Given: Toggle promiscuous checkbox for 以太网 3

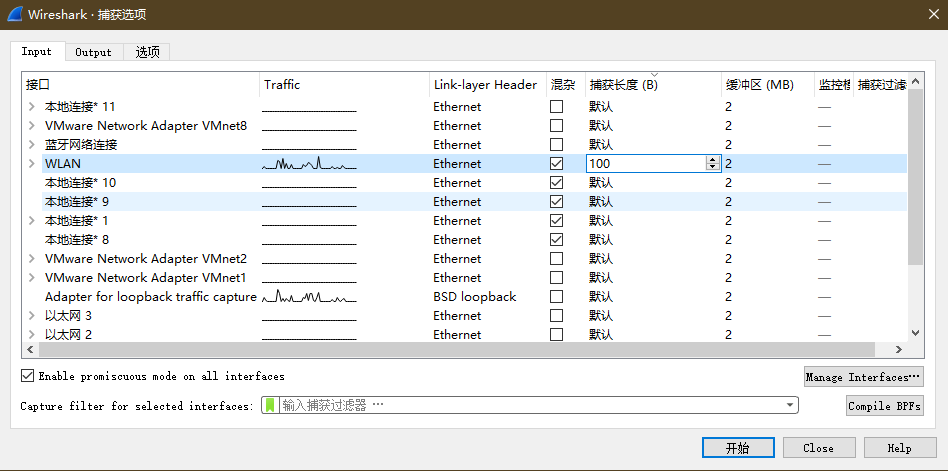Looking at the screenshot, I should click(556, 316).
